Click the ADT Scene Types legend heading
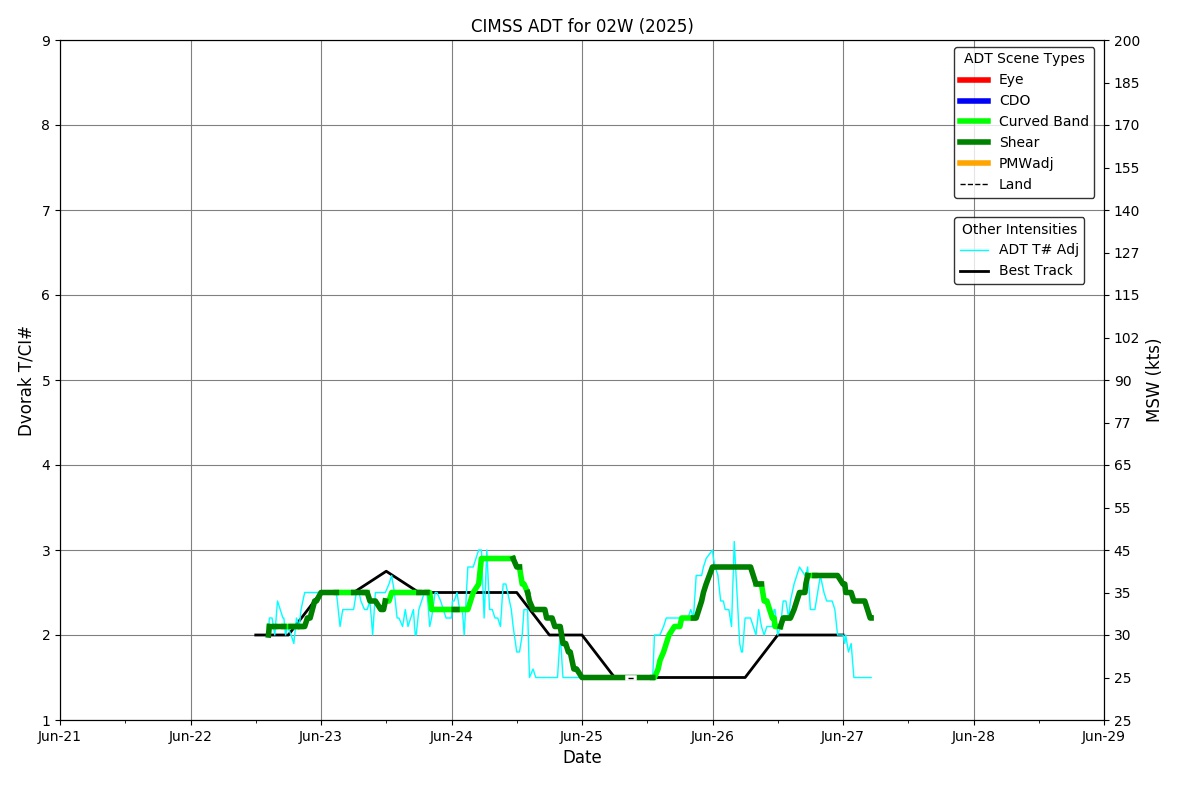 tap(1023, 59)
